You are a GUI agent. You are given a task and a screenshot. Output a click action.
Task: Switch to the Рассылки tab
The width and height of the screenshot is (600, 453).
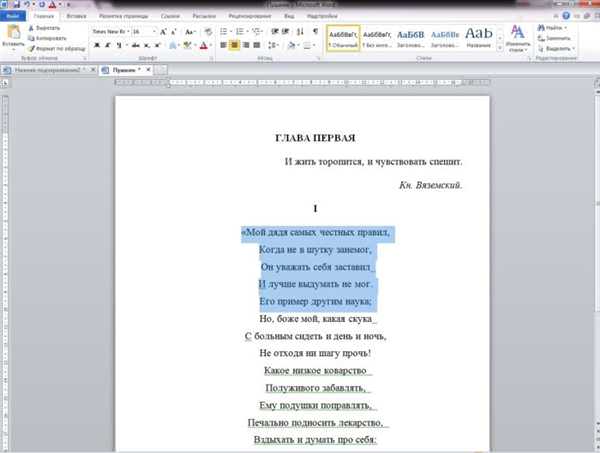coord(204,16)
